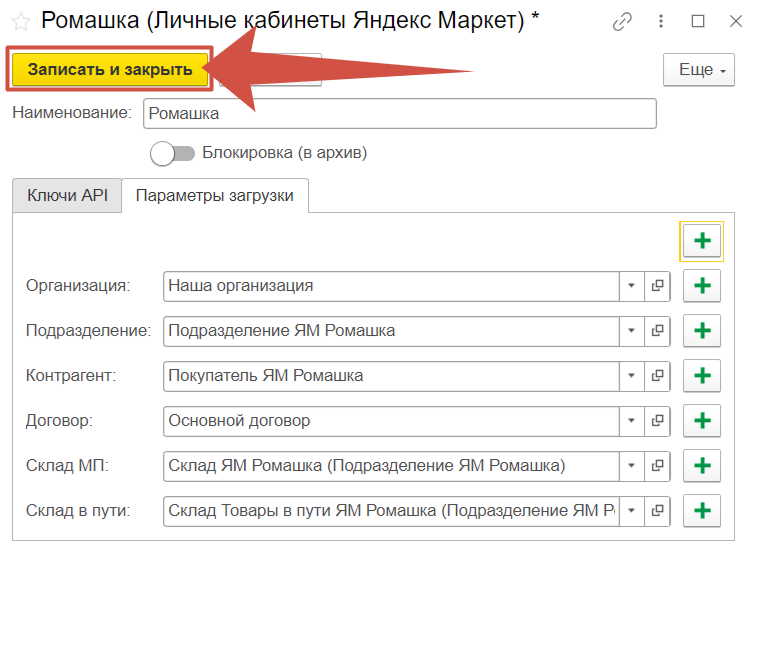Click the Наименование text field
This screenshot has height=660, width=760.
(399, 114)
